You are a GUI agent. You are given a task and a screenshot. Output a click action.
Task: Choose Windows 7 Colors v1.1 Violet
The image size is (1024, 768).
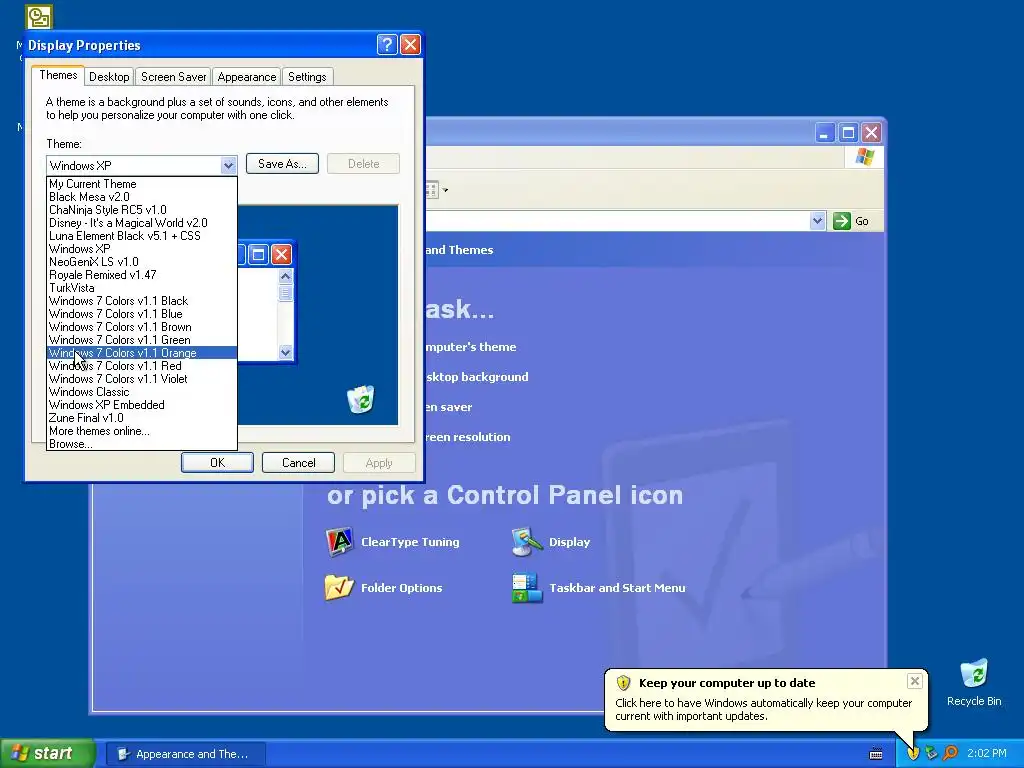coord(142,379)
